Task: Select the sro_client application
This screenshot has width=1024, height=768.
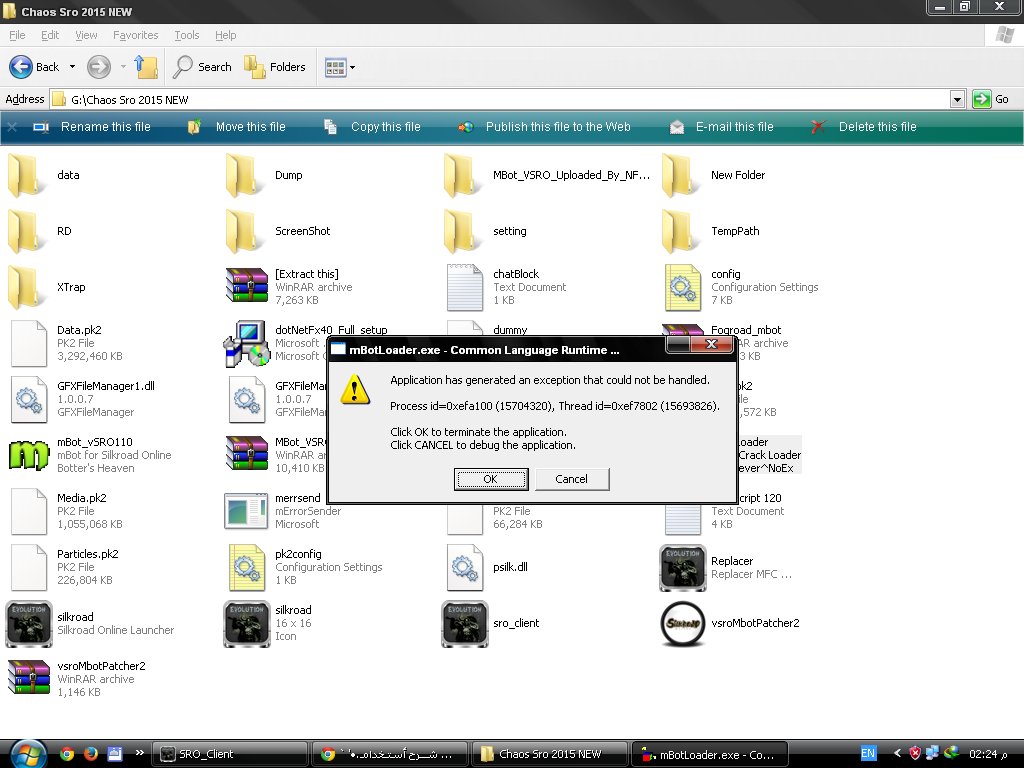Action: 490,624
